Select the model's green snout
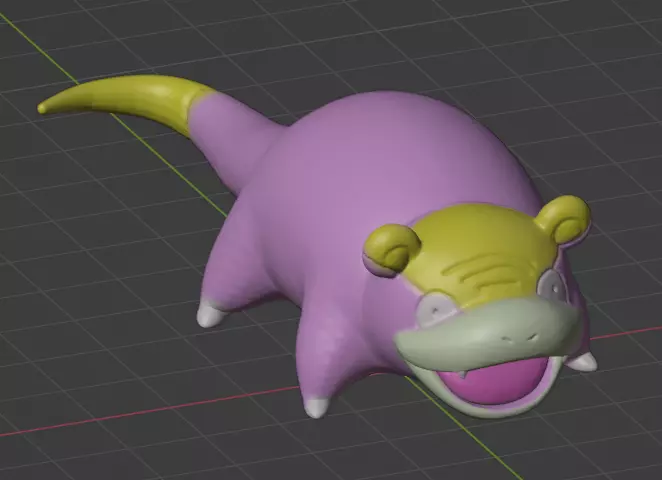 486,334
